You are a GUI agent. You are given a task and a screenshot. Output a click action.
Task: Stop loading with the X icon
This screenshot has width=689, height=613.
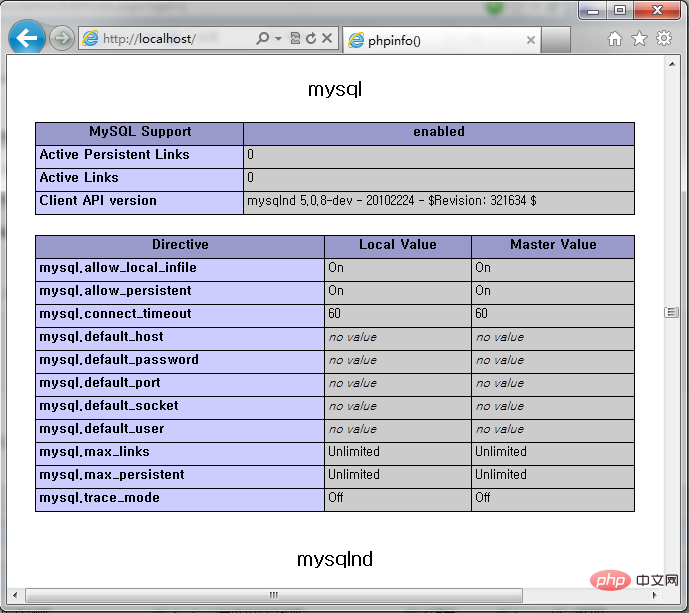point(326,38)
